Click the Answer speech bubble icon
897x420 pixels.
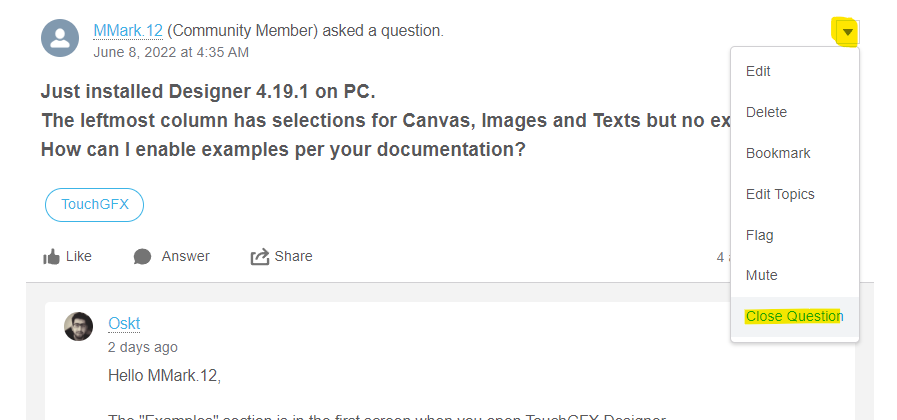pos(142,257)
